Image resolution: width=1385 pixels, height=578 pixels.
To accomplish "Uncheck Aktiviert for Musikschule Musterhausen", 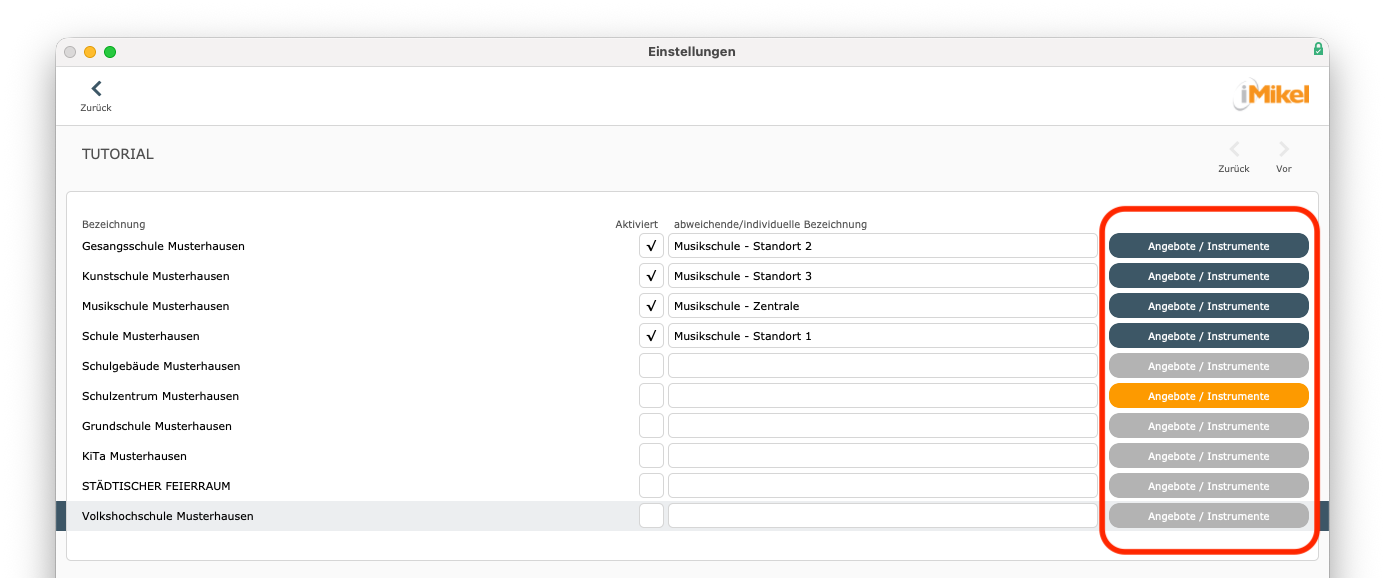I will coord(651,306).
